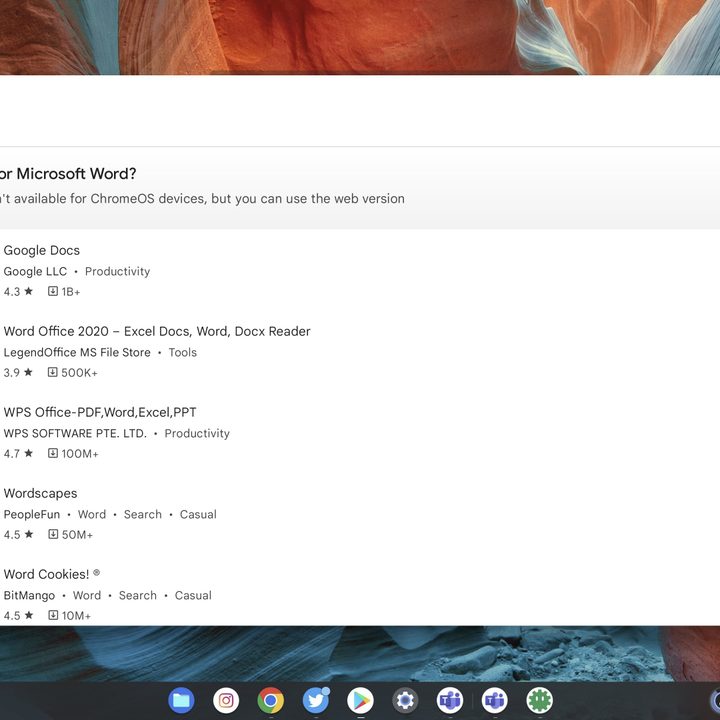Click Search tag in BitMango row
This screenshot has width=720, height=720.
[138, 596]
